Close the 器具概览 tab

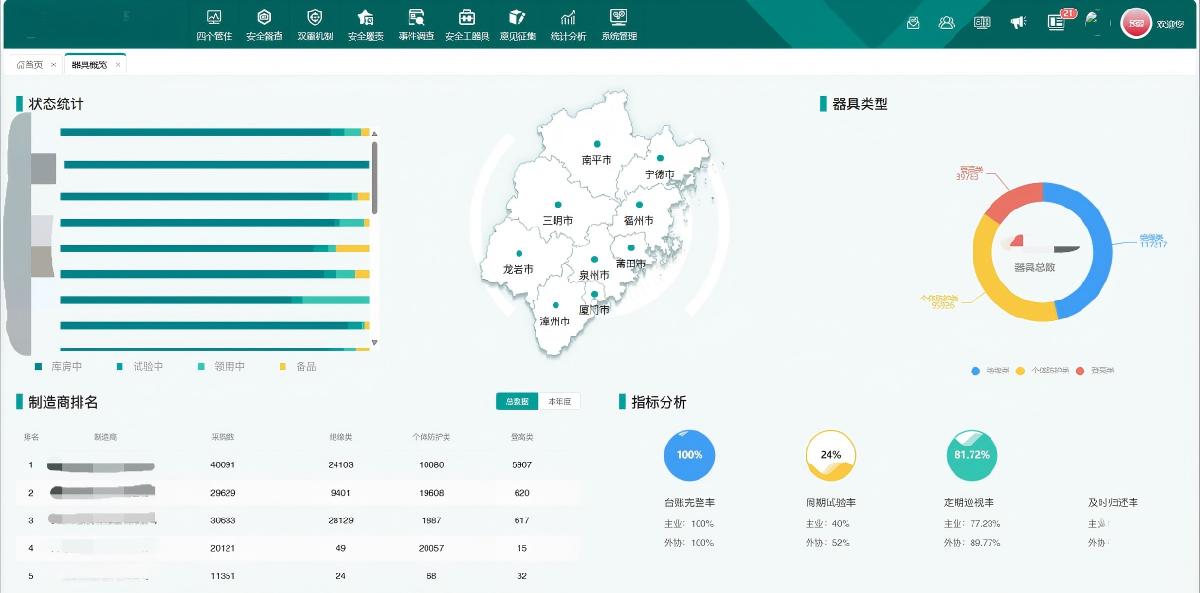(118, 65)
